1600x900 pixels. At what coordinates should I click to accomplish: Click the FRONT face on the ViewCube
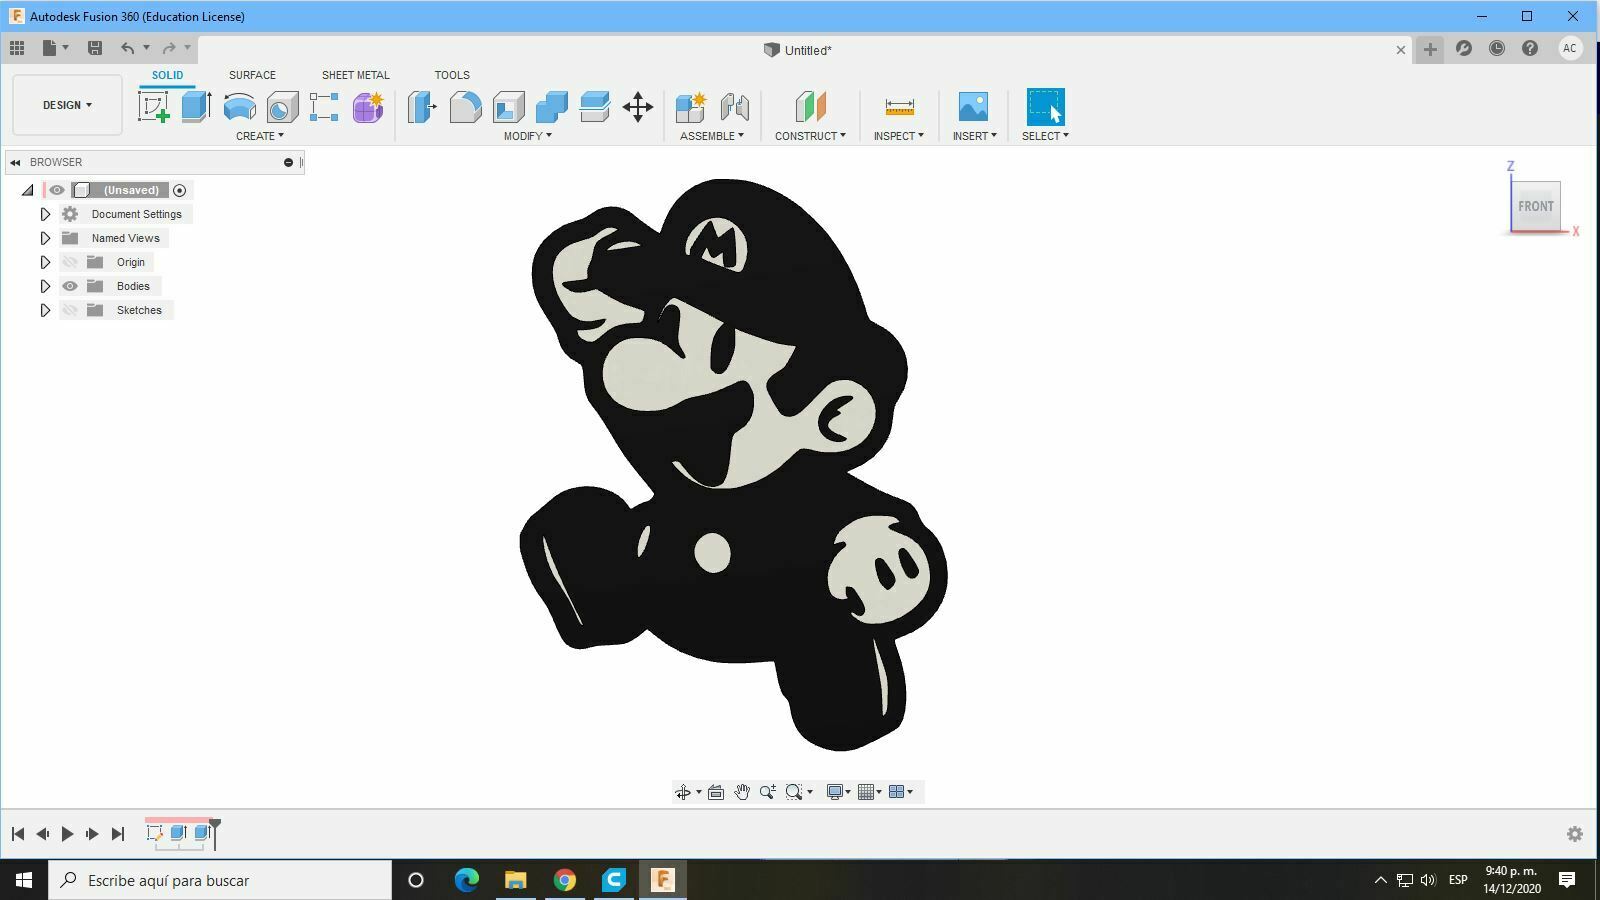(1536, 206)
